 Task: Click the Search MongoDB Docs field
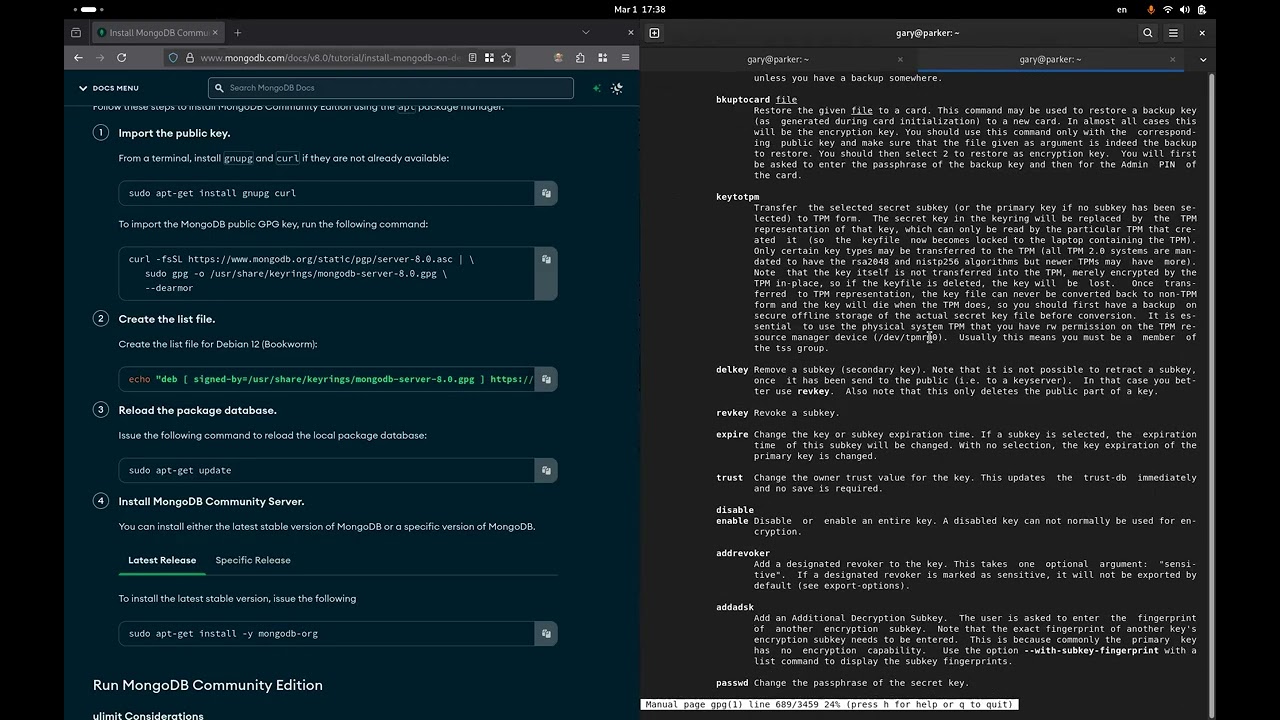pos(391,88)
